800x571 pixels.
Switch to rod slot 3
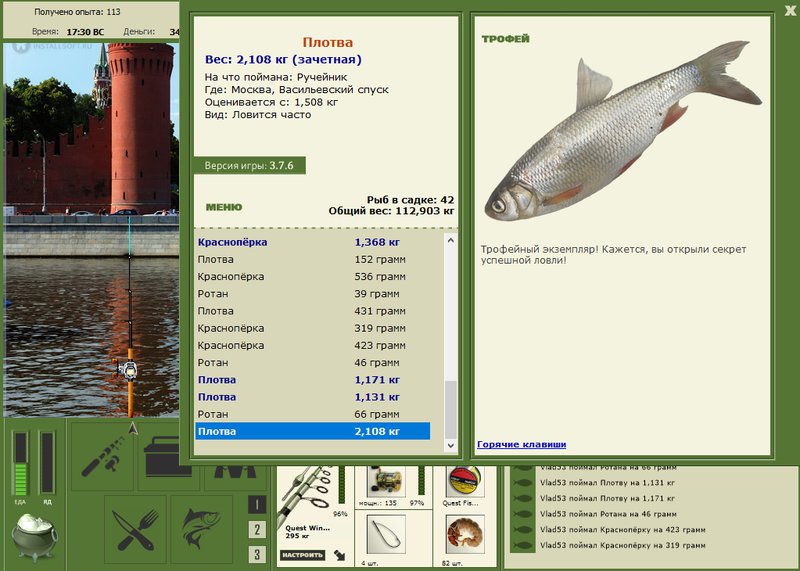tap(257, 554)
